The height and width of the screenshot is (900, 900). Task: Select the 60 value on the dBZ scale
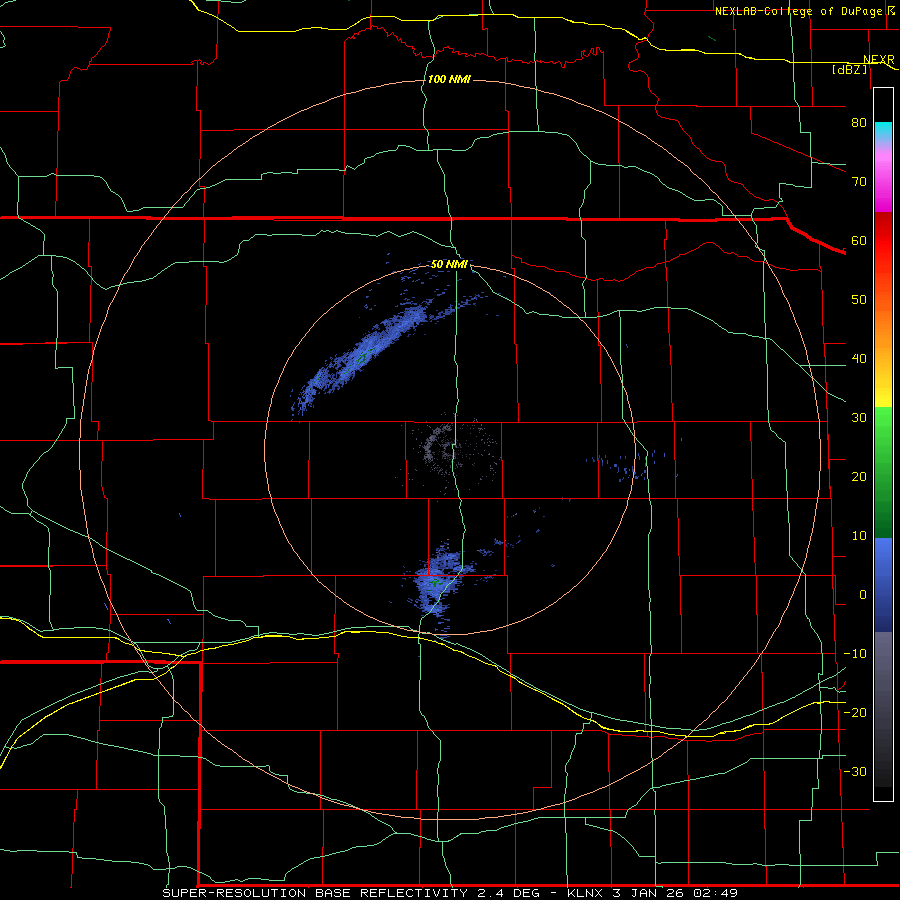click(859, 240)
